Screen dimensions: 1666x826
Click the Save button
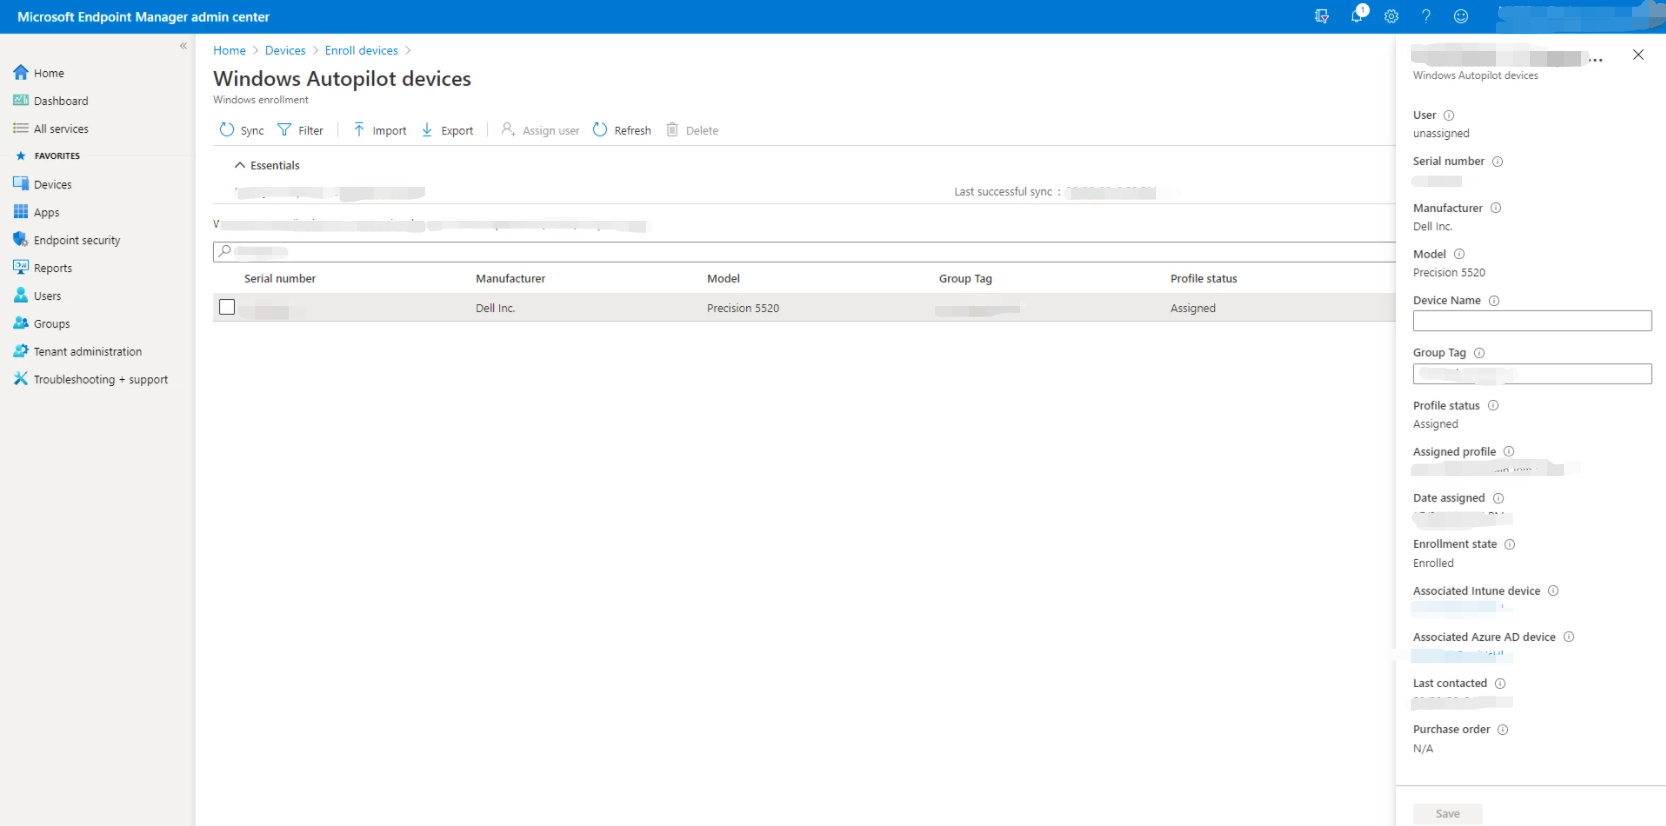tap(1448, 814)
